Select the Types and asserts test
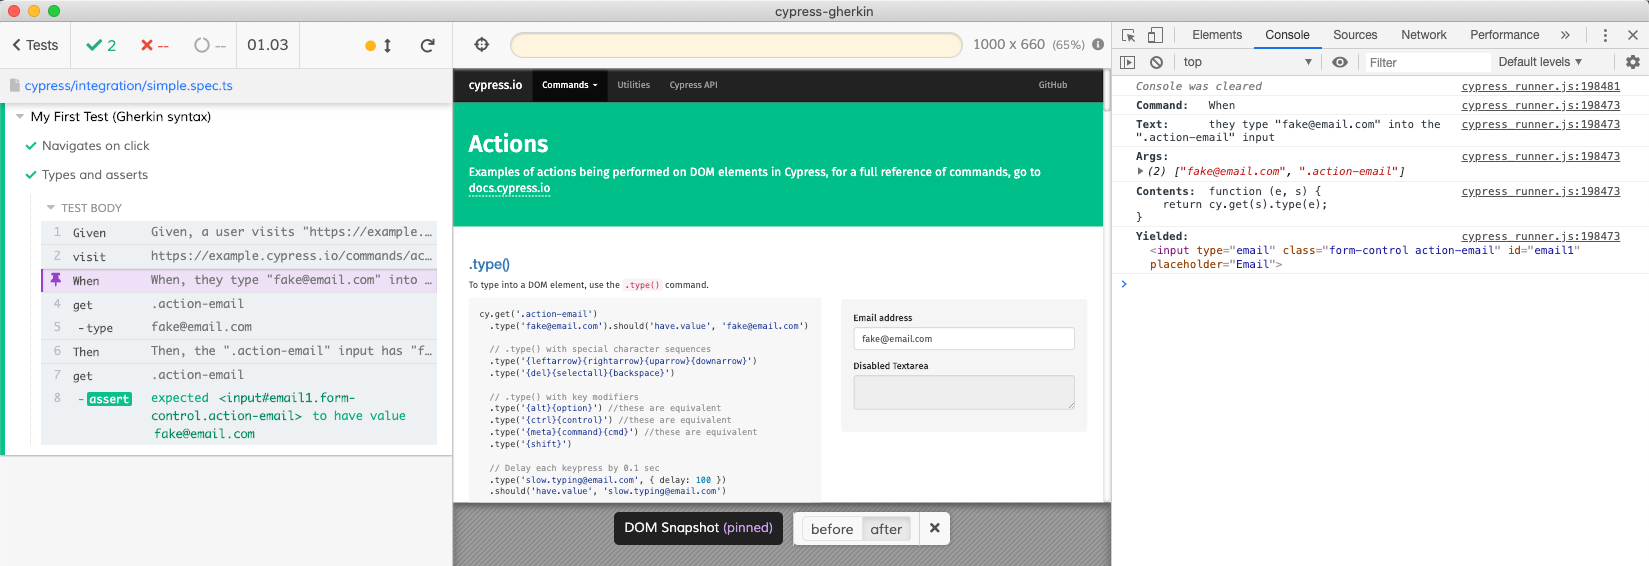The image size is (1649, 566). [95, 175]
